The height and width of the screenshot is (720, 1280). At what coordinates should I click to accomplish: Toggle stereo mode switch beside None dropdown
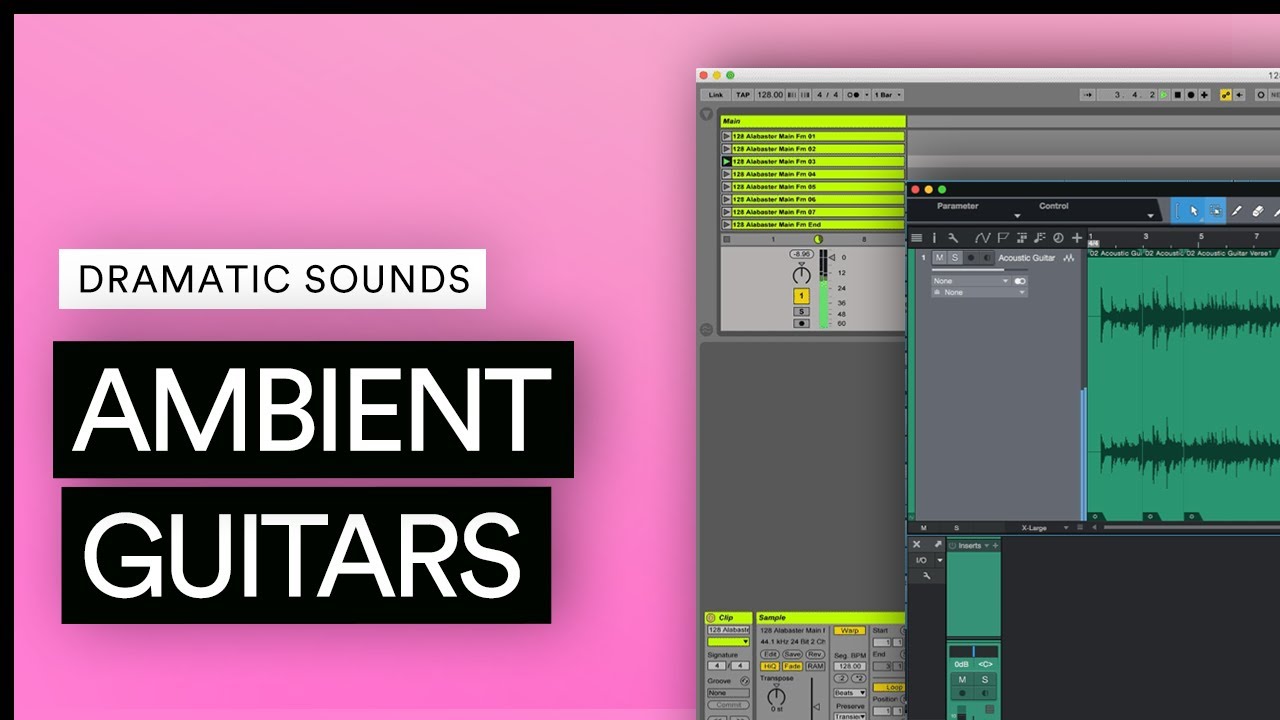coord(1020,281)
